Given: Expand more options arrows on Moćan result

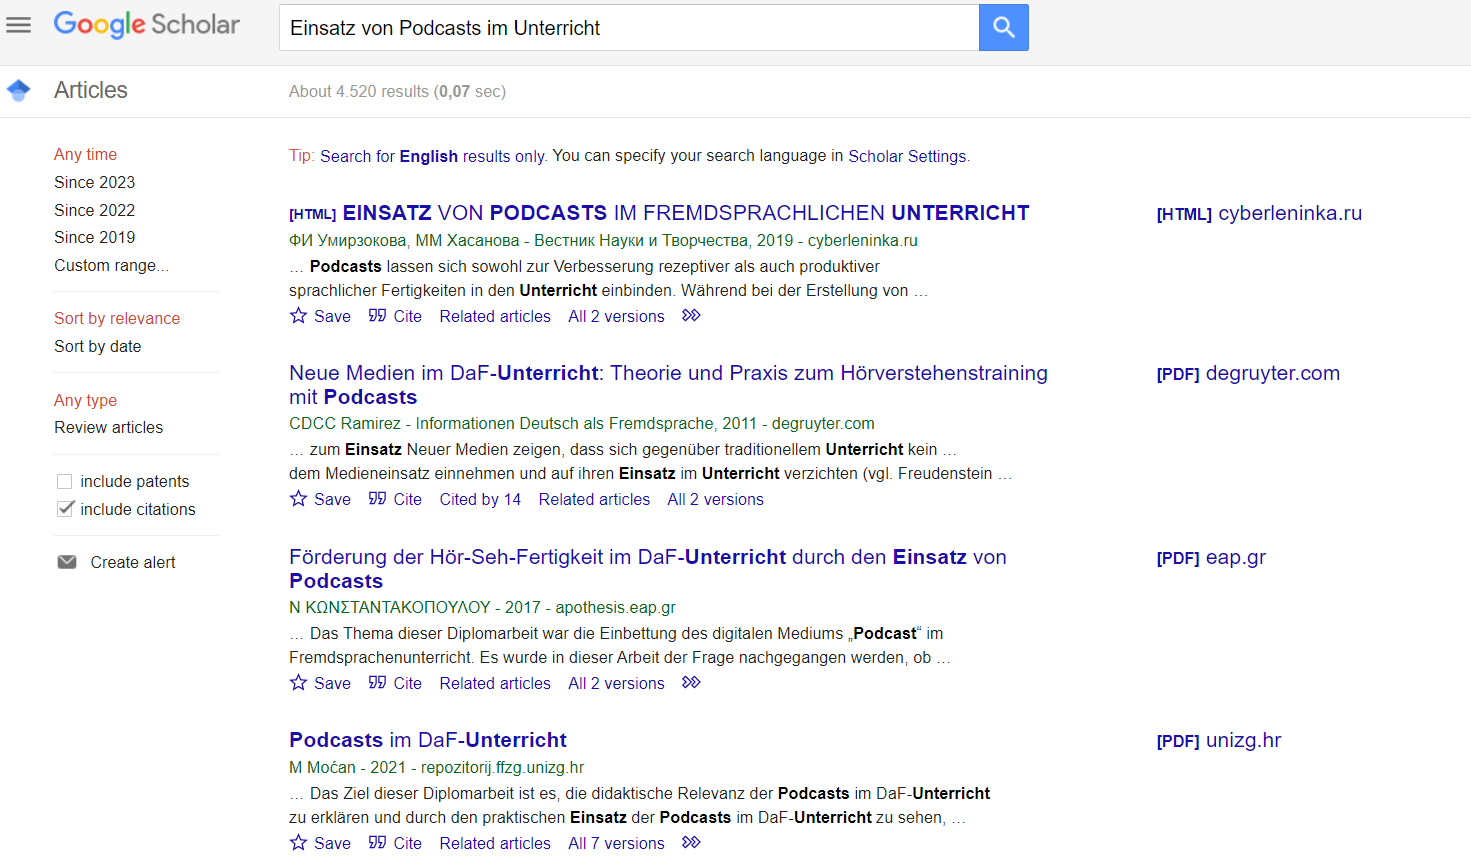Looking at the screenshot, I should (691, 843).
